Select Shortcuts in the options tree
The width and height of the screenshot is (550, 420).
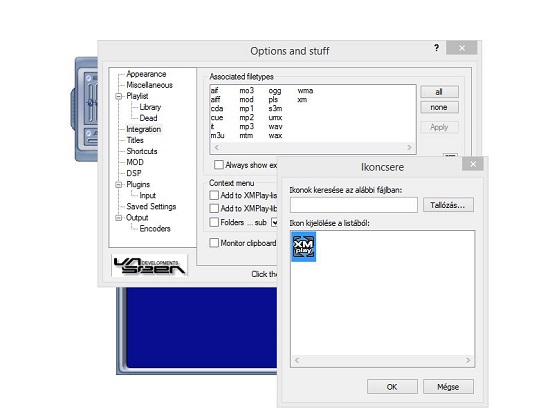point(142,151)
